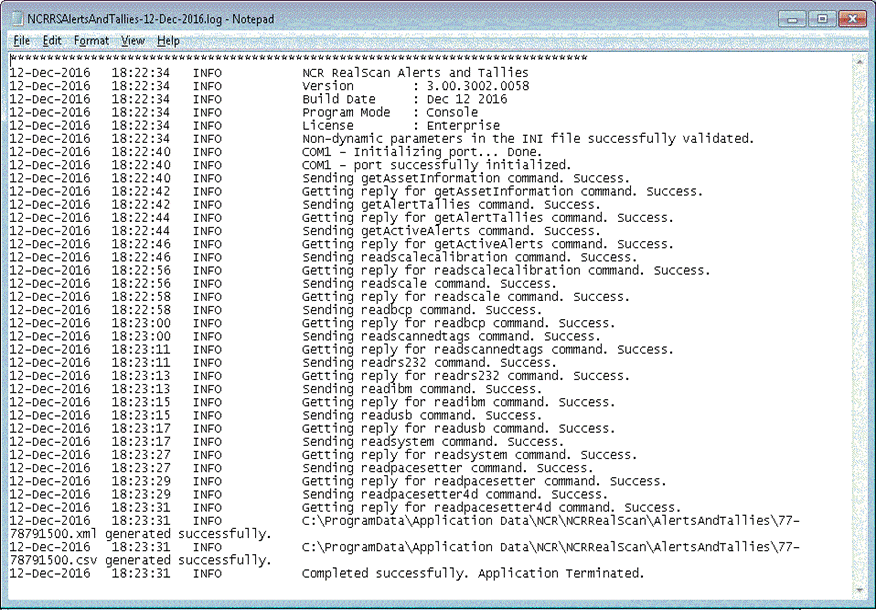The width and height of the screenshot is (876, 610).
Task: Click 'COM1 - port successfully initialized.' line
Action: click(x=436, y=165)
